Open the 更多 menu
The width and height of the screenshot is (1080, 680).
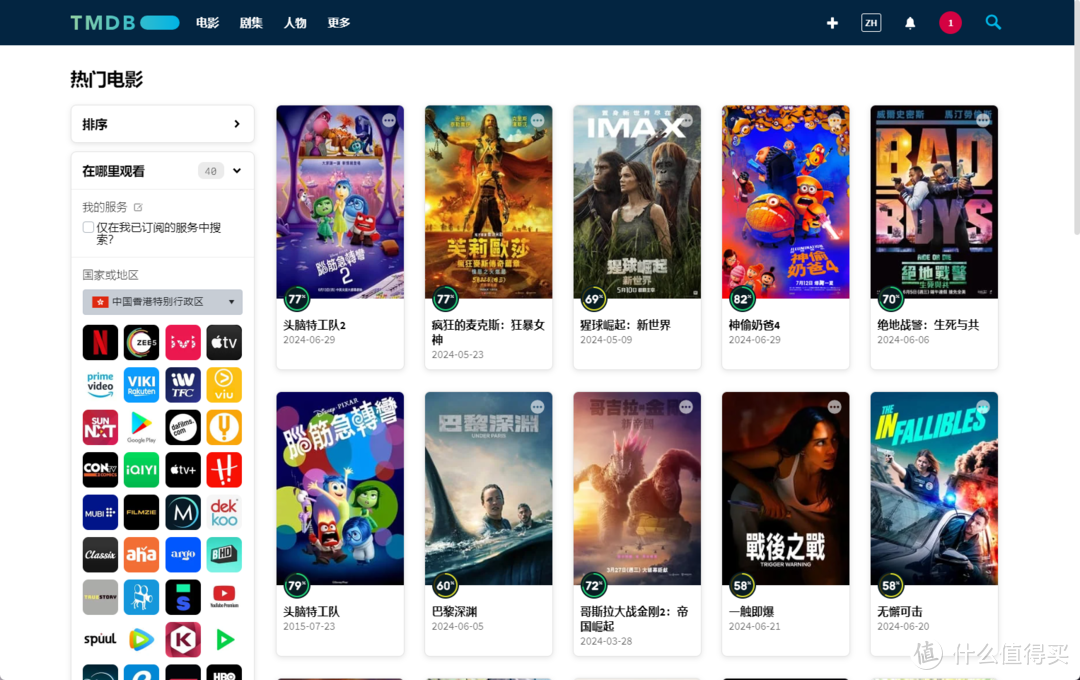coord(339,23)
